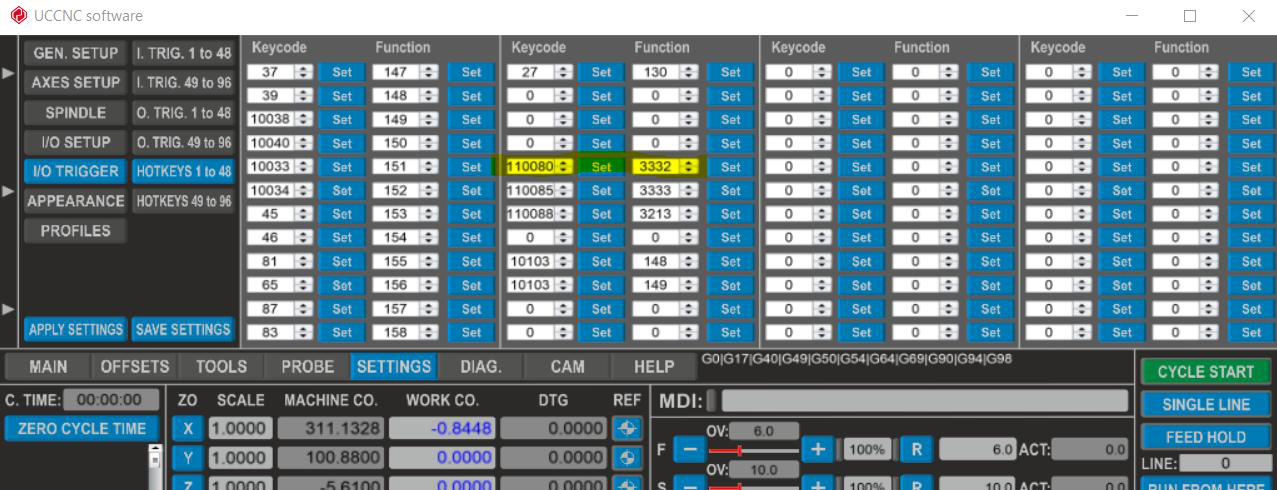Switch to the OFFSETS tab
1277x490 pixels.
135,367
